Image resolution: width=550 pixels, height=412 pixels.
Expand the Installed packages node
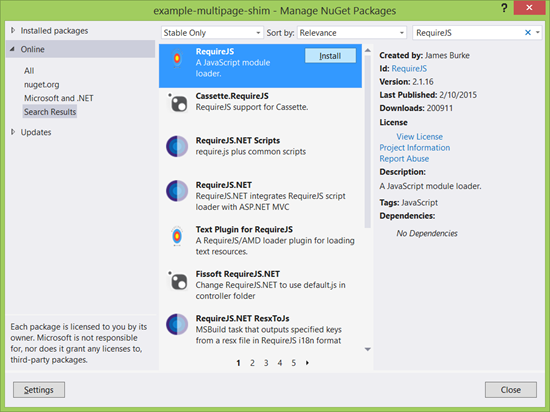(x=13, y=31)
